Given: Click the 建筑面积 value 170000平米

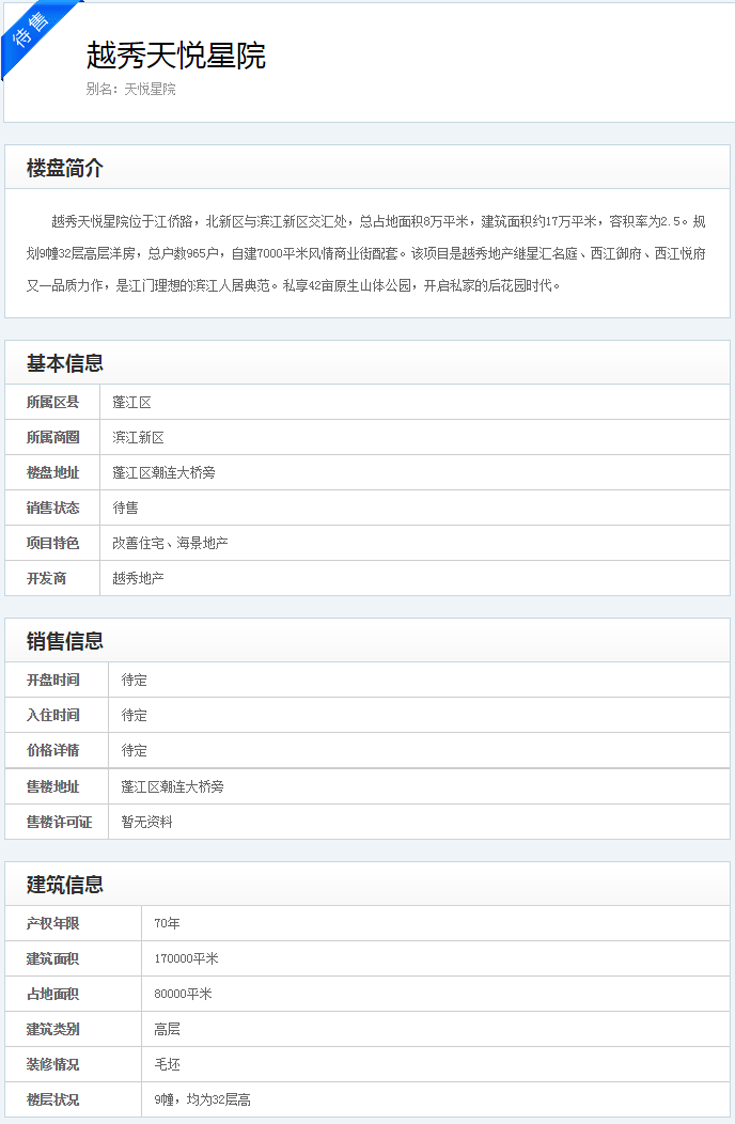Looking at the screenshot, I should click(186, 958).
